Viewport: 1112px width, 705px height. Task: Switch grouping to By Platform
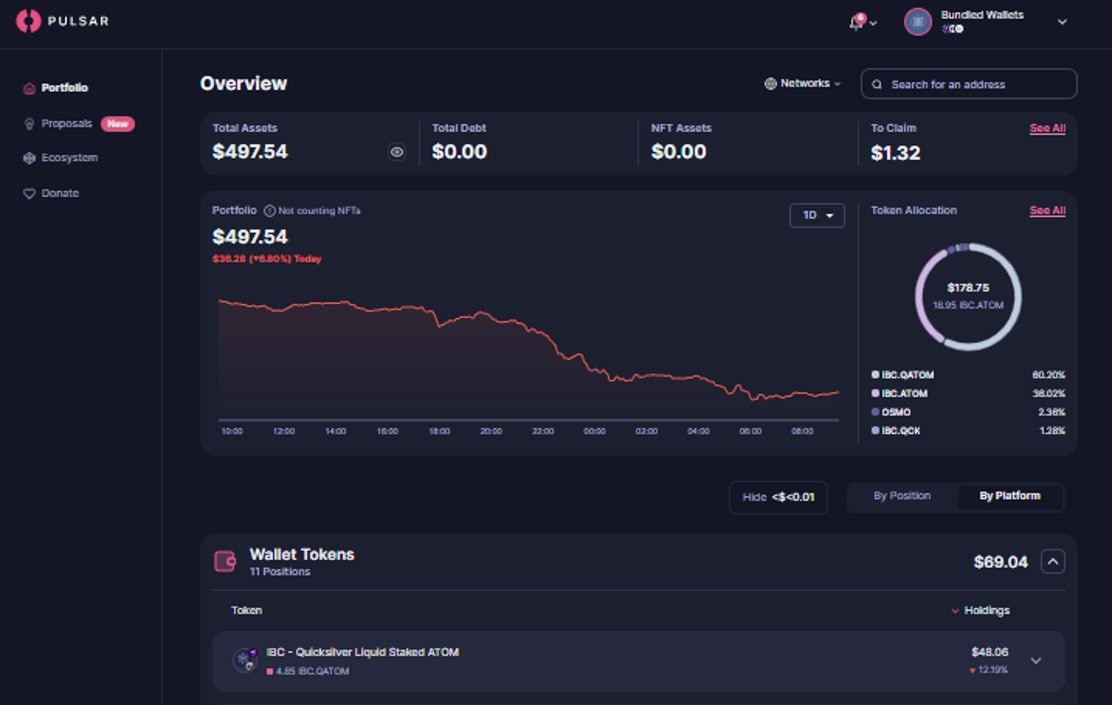click(x=1009, y=495)
